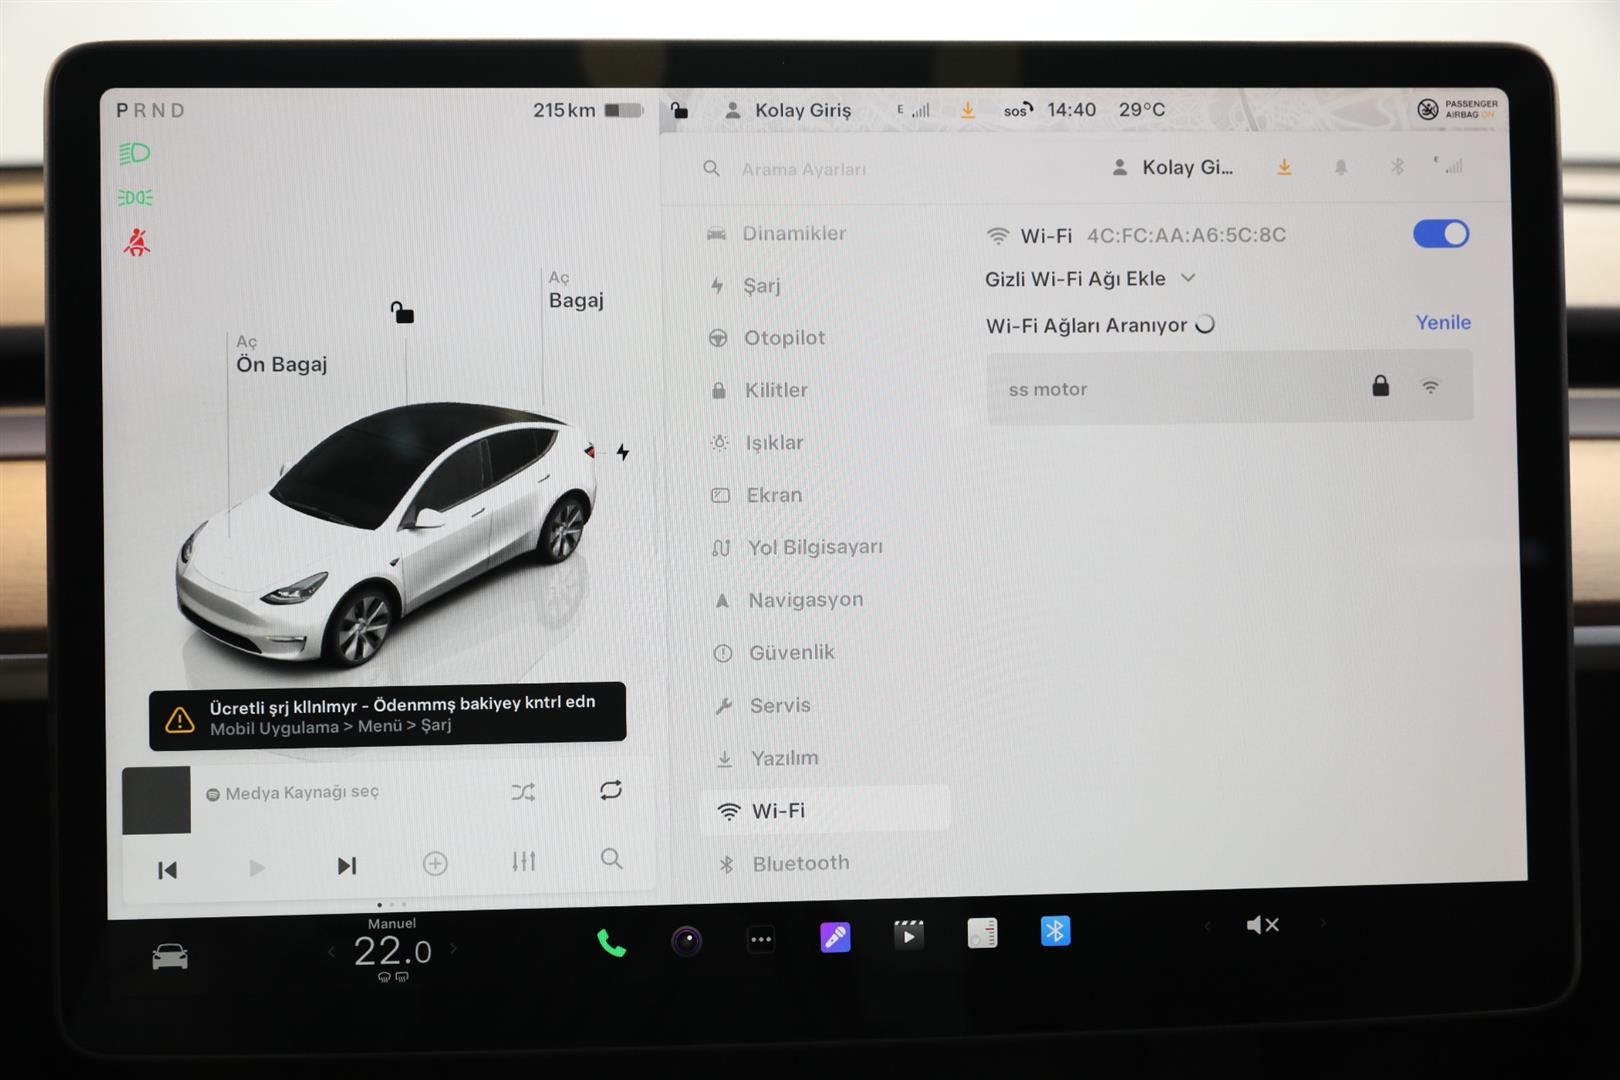Image resolution: width=1620 pixels, height=1080 pixels.
Task: Lower the temperature with the left arrow
Action: click(331, 951)
